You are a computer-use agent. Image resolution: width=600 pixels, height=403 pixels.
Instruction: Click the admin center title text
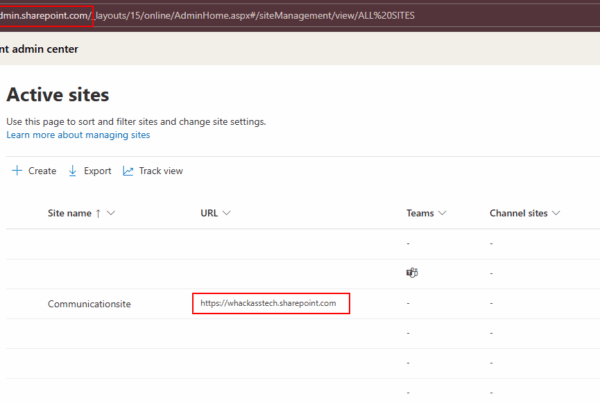tap(39, 49)
